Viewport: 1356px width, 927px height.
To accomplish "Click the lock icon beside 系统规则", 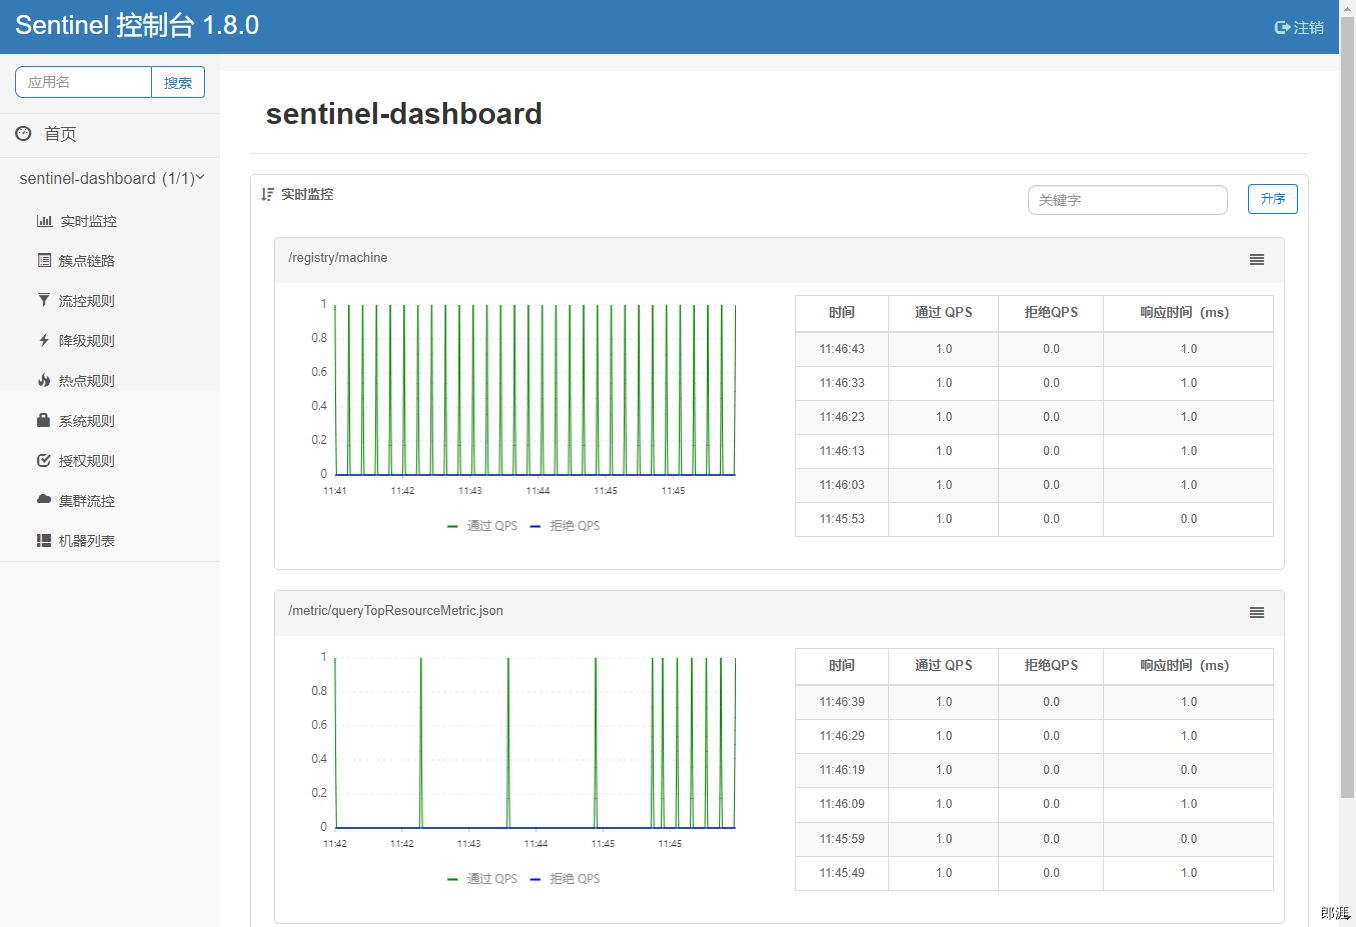I will [44, 420].
